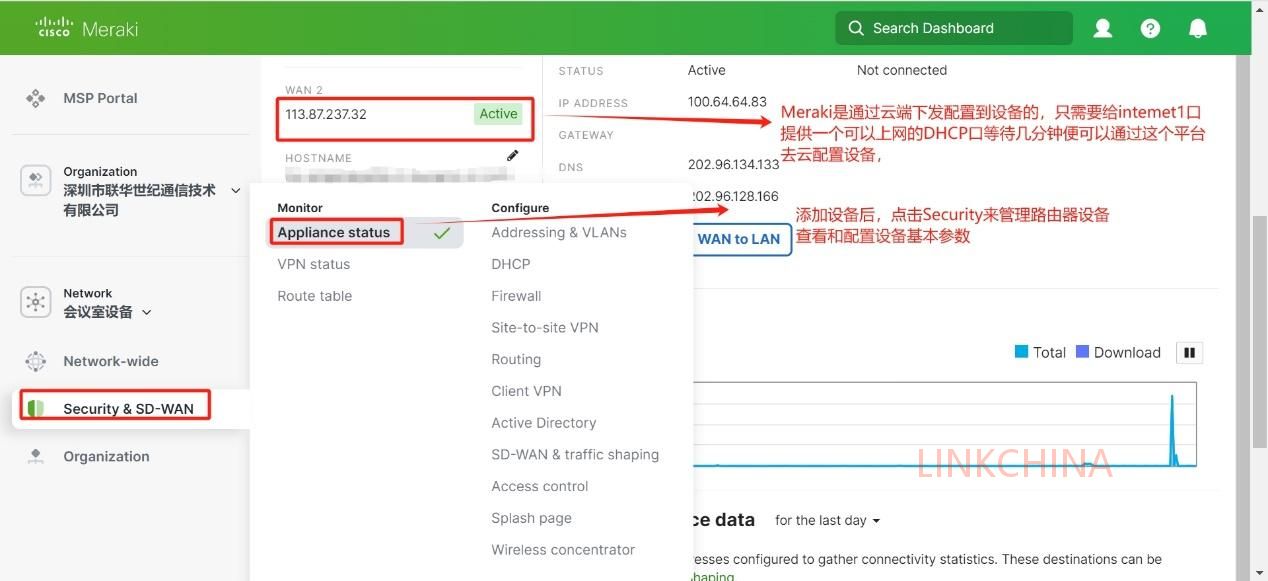Screen dimensions: 1268x581
Task: Click the Organization building icon at top
Action: pyautogui.click(x=36, y=181)
